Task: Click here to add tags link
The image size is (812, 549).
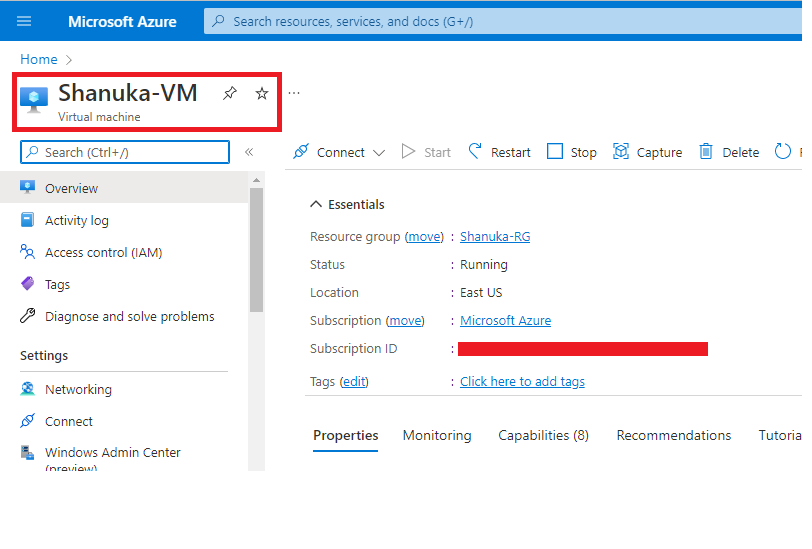Action: [x=522, y=382]
